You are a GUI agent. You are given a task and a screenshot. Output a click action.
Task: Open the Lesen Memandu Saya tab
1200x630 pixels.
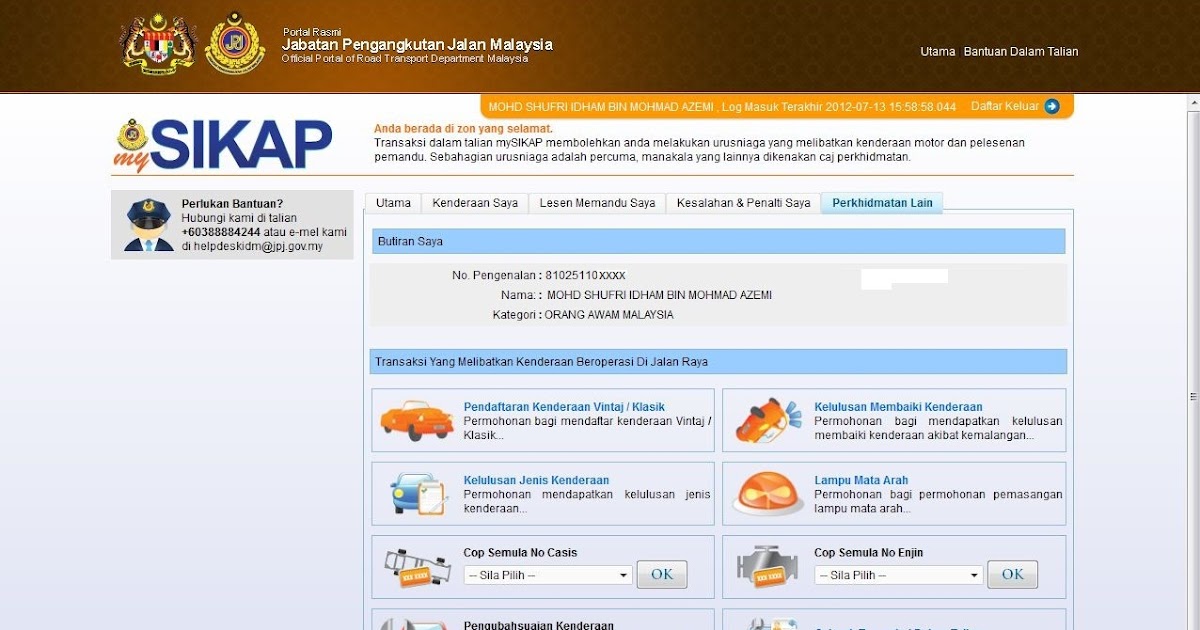pyautogui.click(x=597, y=203)
